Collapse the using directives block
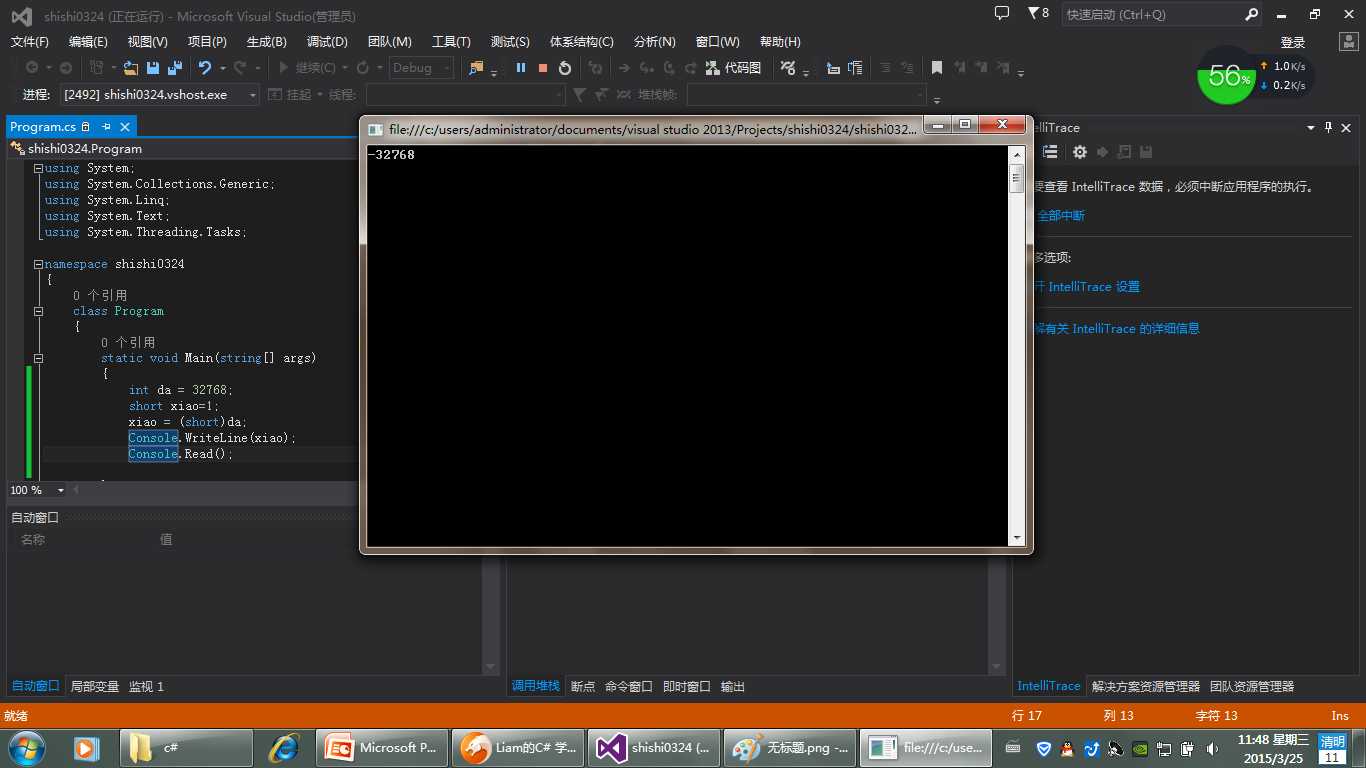The width and height of the screenshot is (1366, 768). coord(38,168)
